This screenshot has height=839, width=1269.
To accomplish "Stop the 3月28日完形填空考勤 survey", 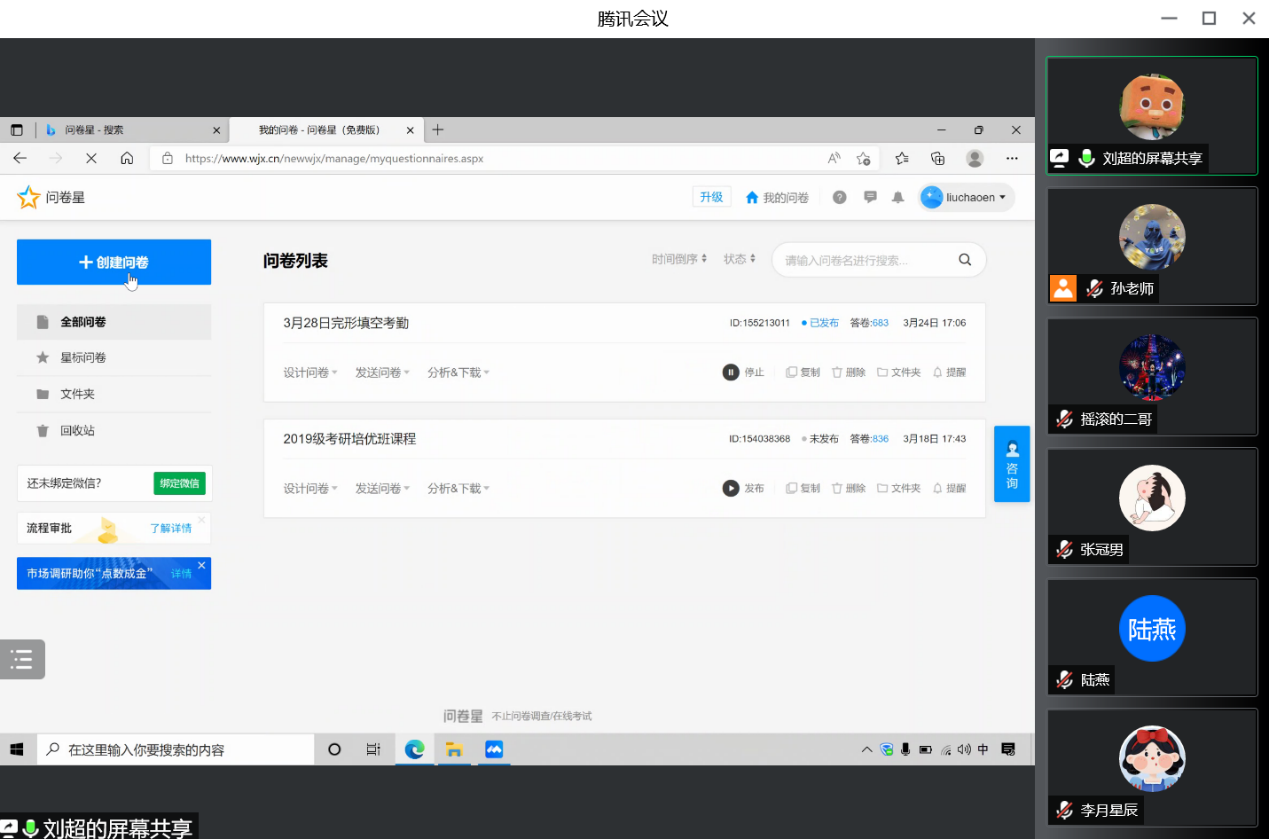I will click(744, 372).
